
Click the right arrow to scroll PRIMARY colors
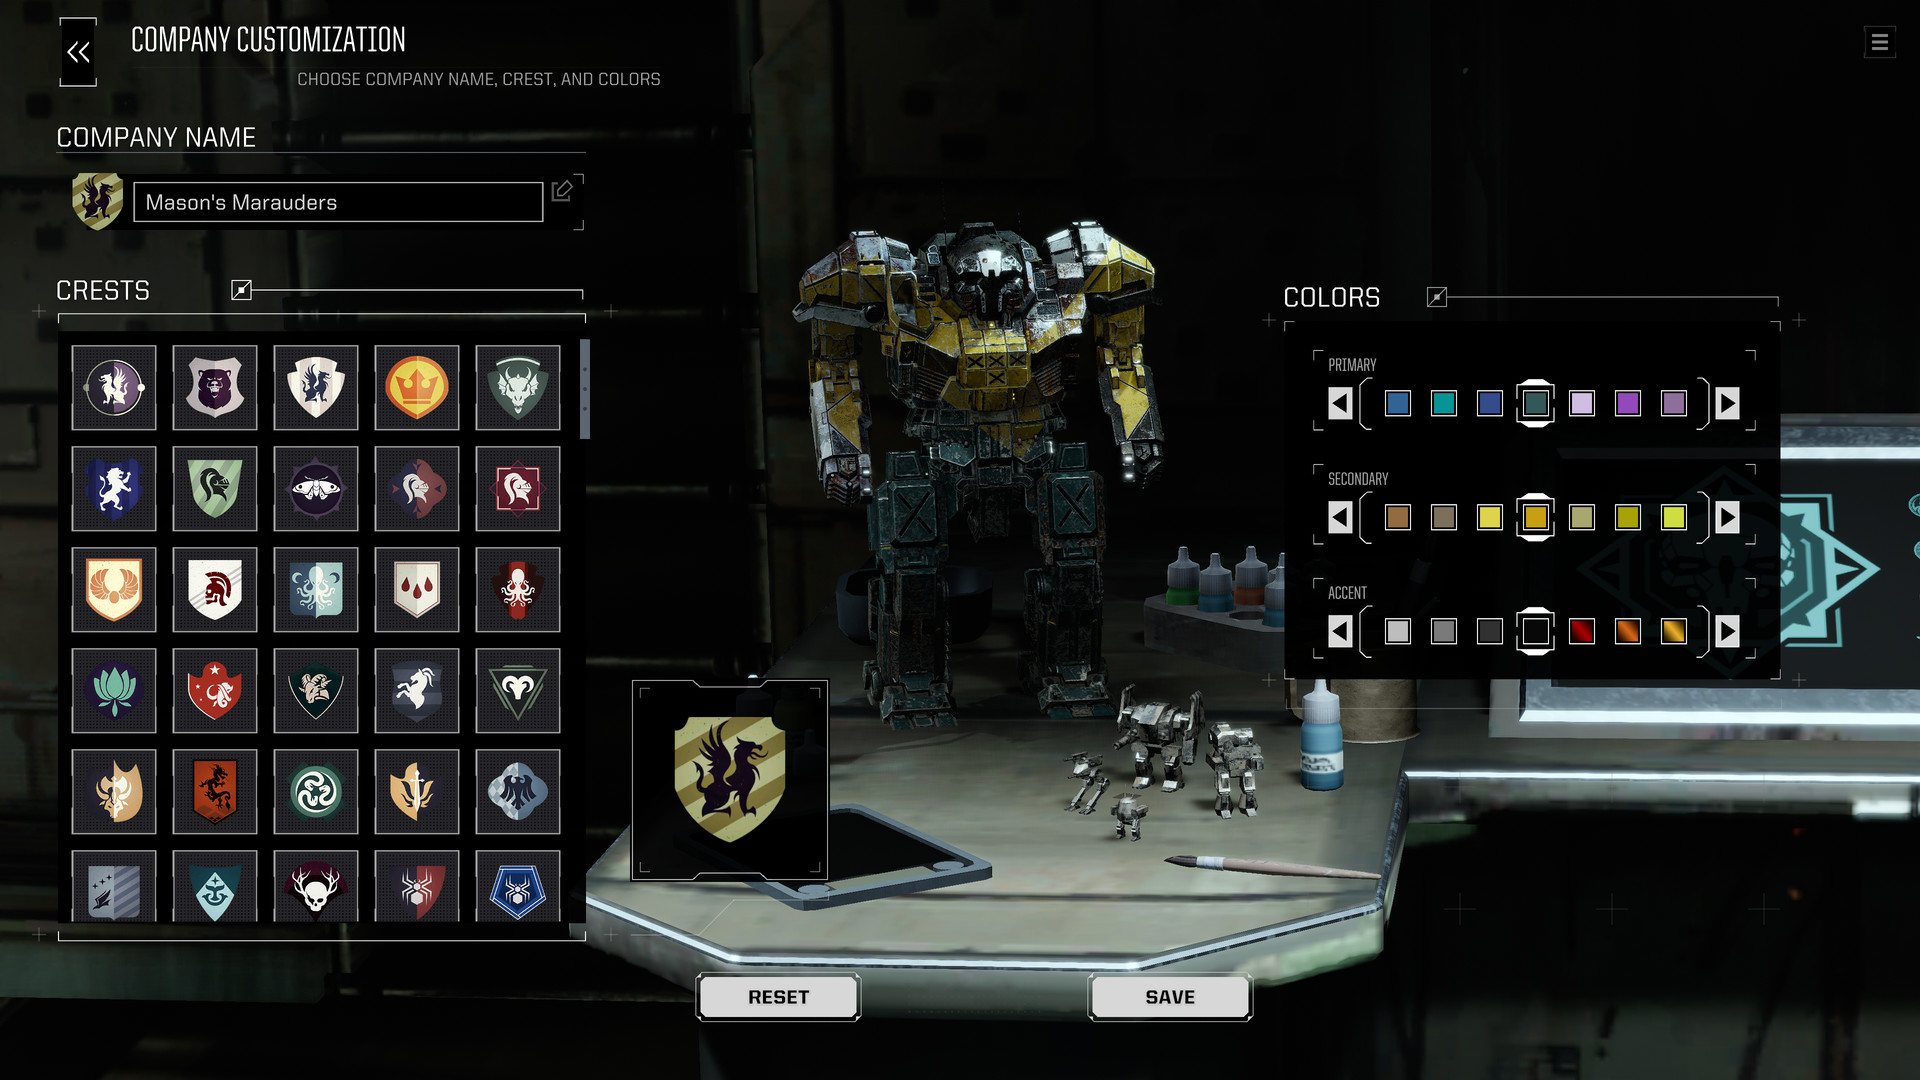click(1727, 402)
